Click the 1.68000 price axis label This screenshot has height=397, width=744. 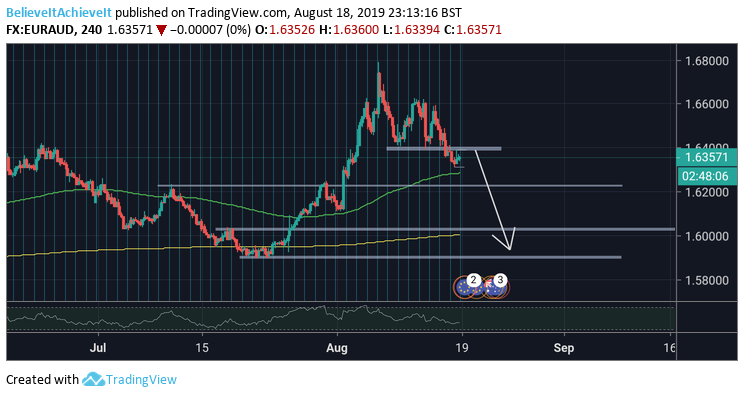(706, 61)
